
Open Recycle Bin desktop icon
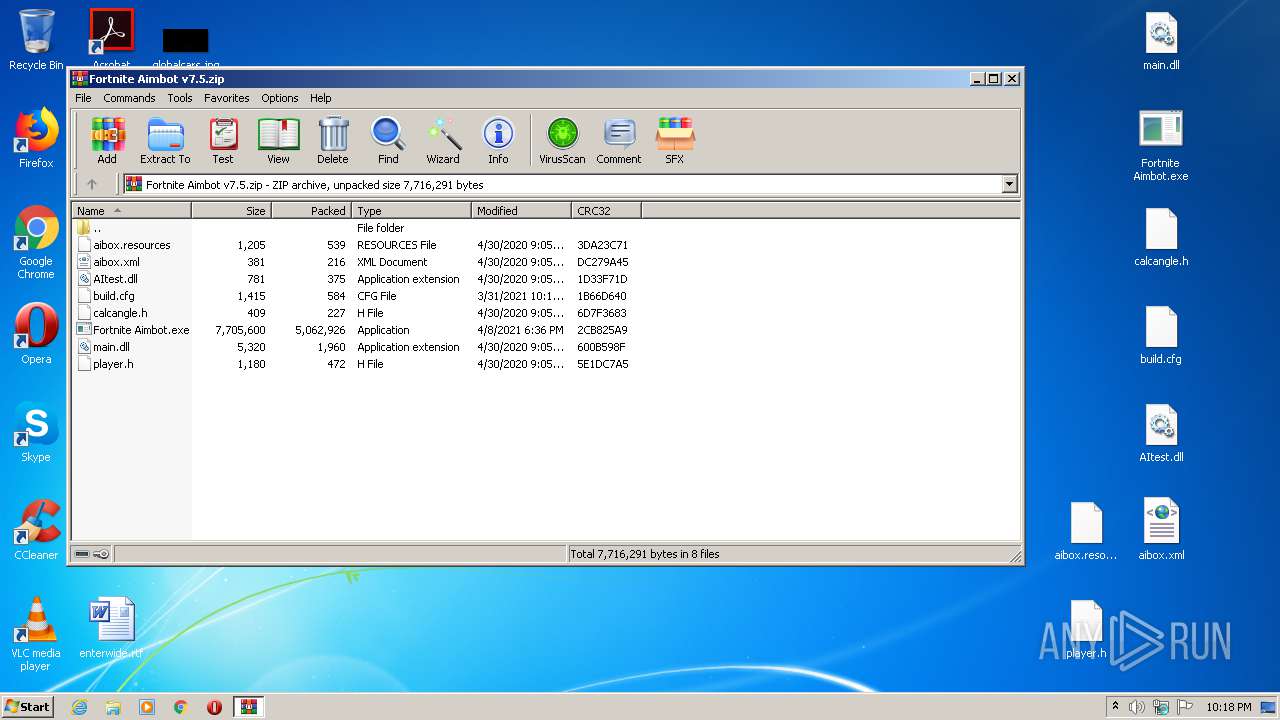tap(36, 40)
